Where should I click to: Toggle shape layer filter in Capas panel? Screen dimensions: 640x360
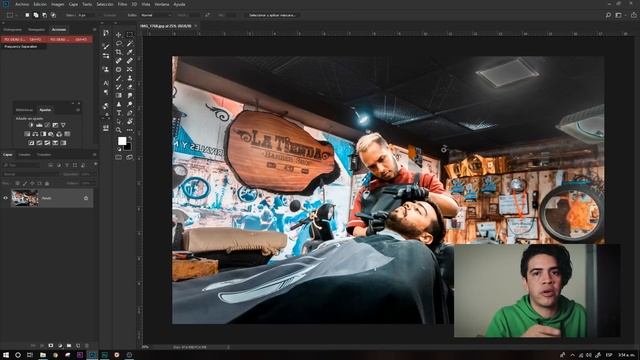(75, 165)
